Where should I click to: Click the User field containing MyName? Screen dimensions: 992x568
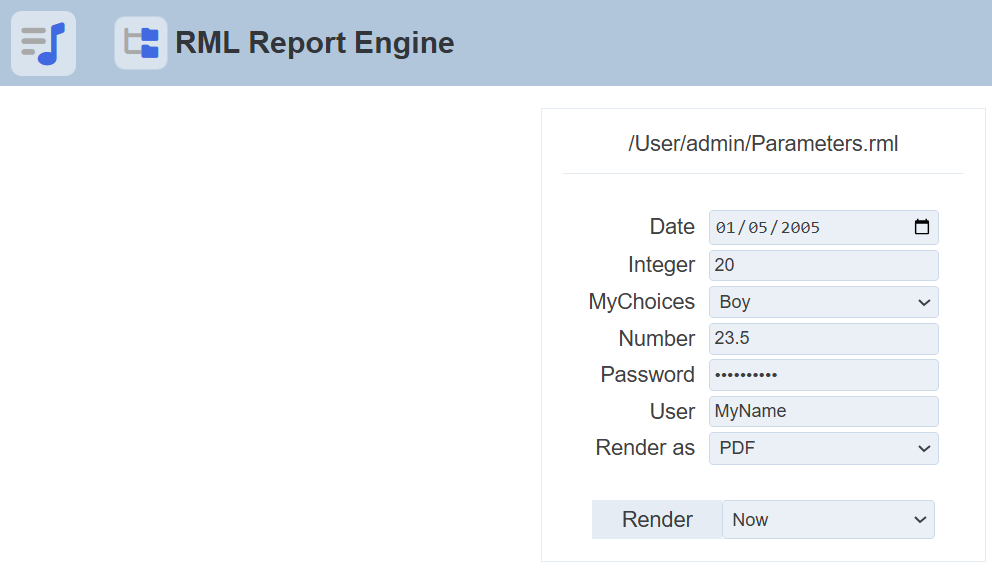point(823,411)
